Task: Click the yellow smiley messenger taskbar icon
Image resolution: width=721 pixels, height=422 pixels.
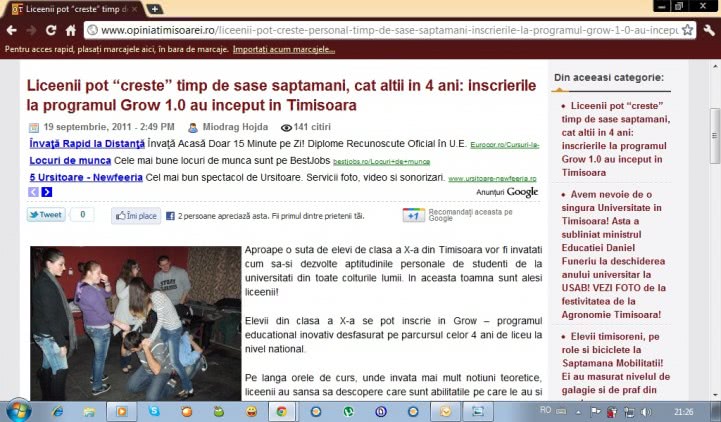Action: pyautogui.click(x=251, y=411)
